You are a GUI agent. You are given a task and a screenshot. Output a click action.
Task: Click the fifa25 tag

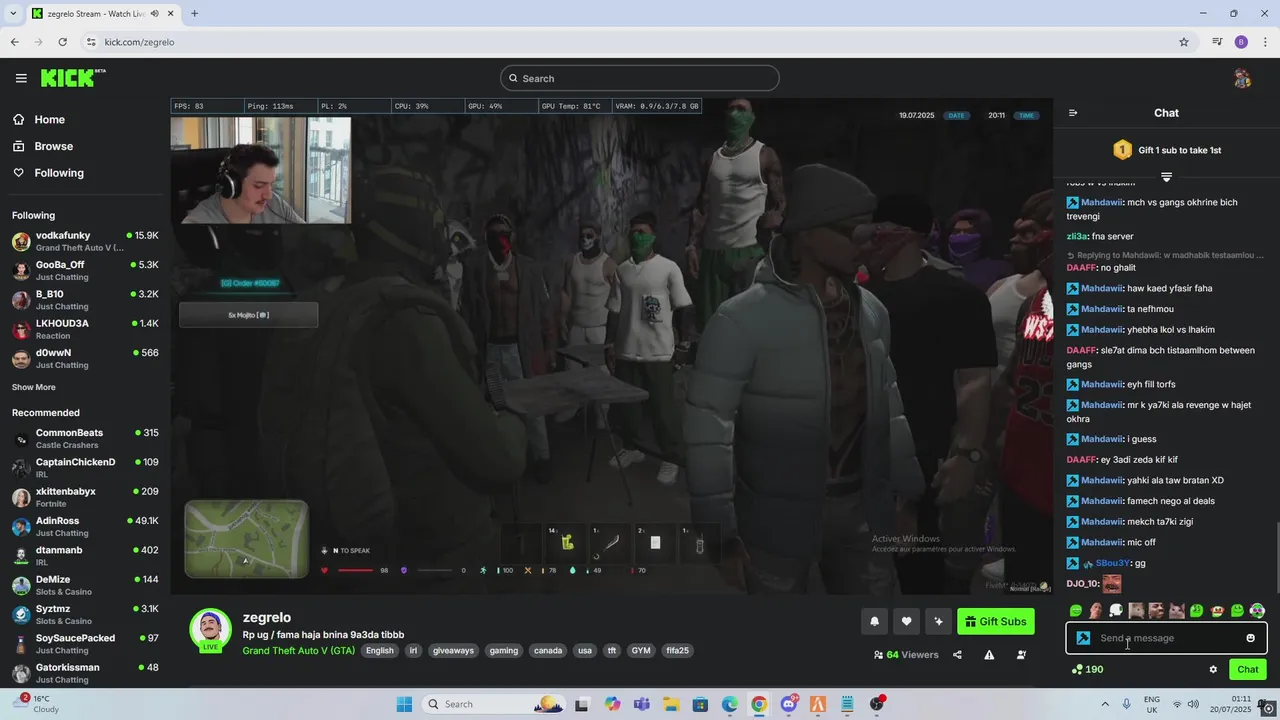[x=677, y=650]
